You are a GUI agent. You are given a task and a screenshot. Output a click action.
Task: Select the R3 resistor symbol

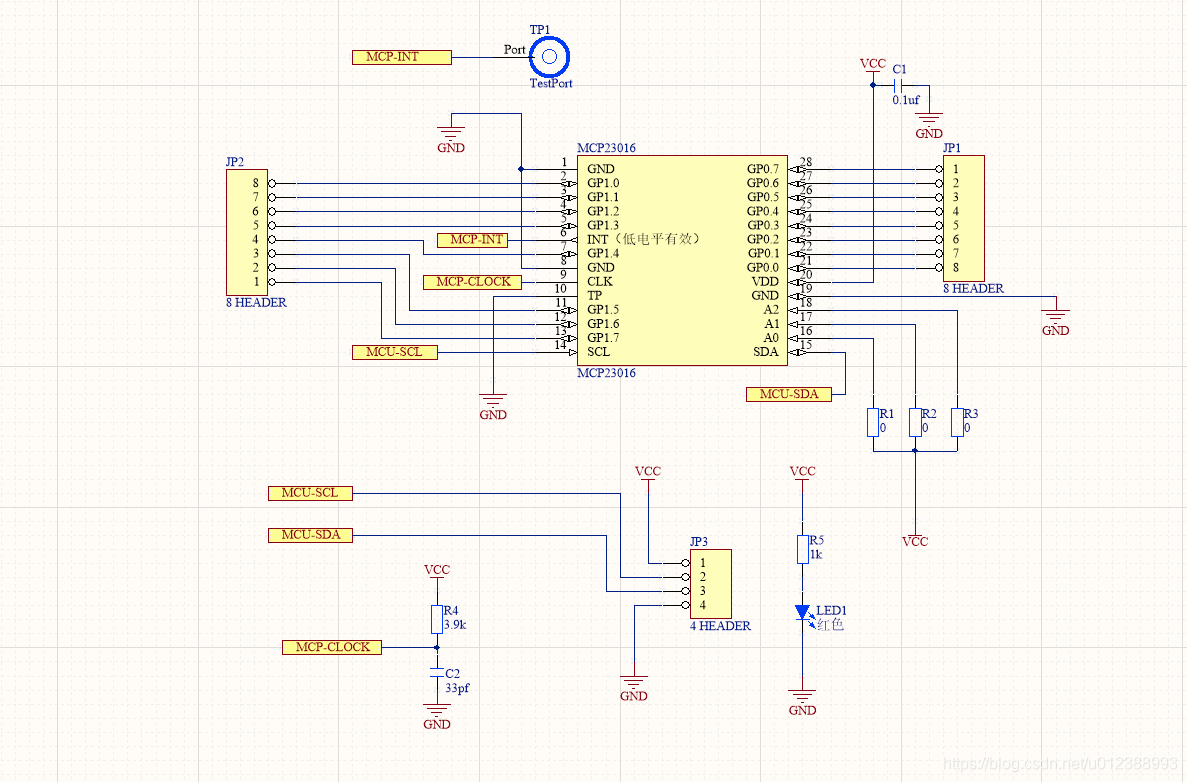pyautogui.click(x=958, y=422)
